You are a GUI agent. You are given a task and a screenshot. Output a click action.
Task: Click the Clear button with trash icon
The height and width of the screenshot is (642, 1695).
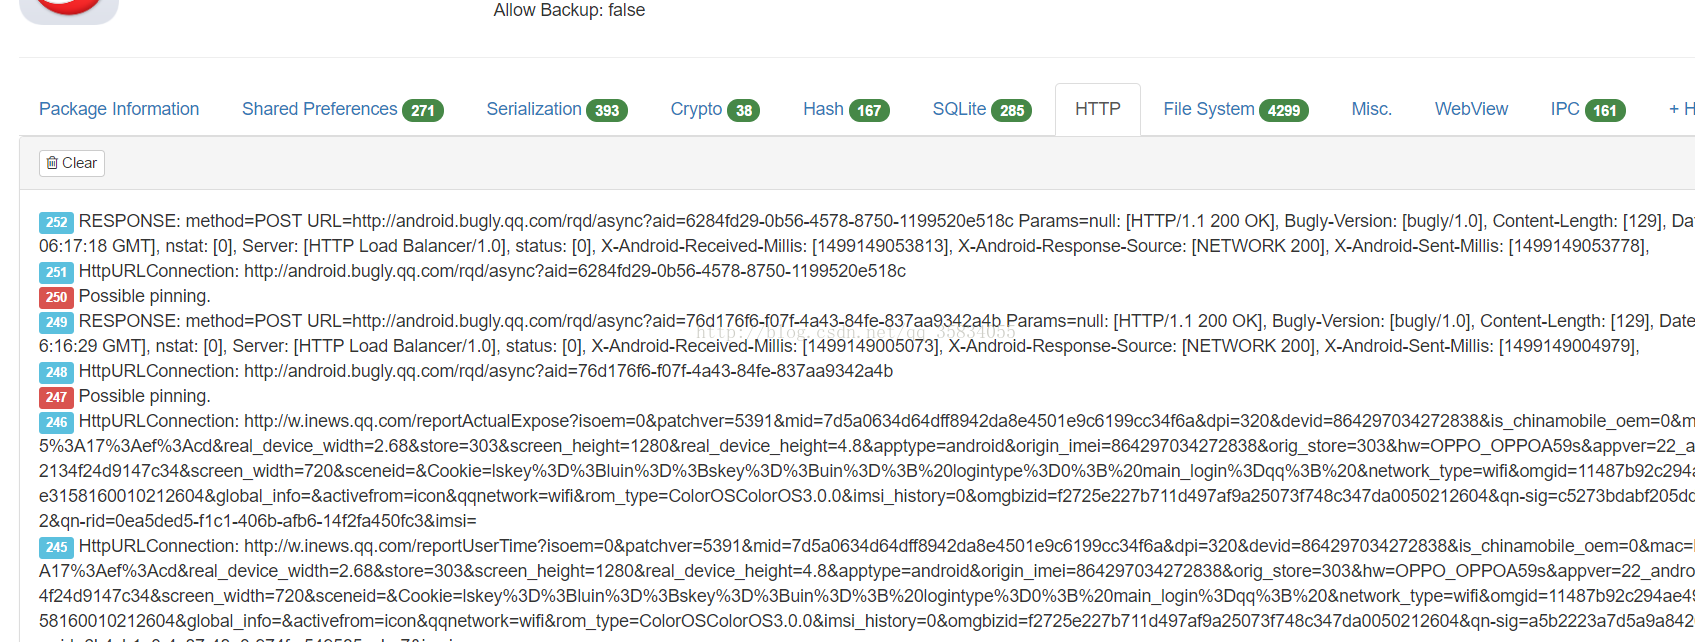pyautogui.click(x=72, y=163)
